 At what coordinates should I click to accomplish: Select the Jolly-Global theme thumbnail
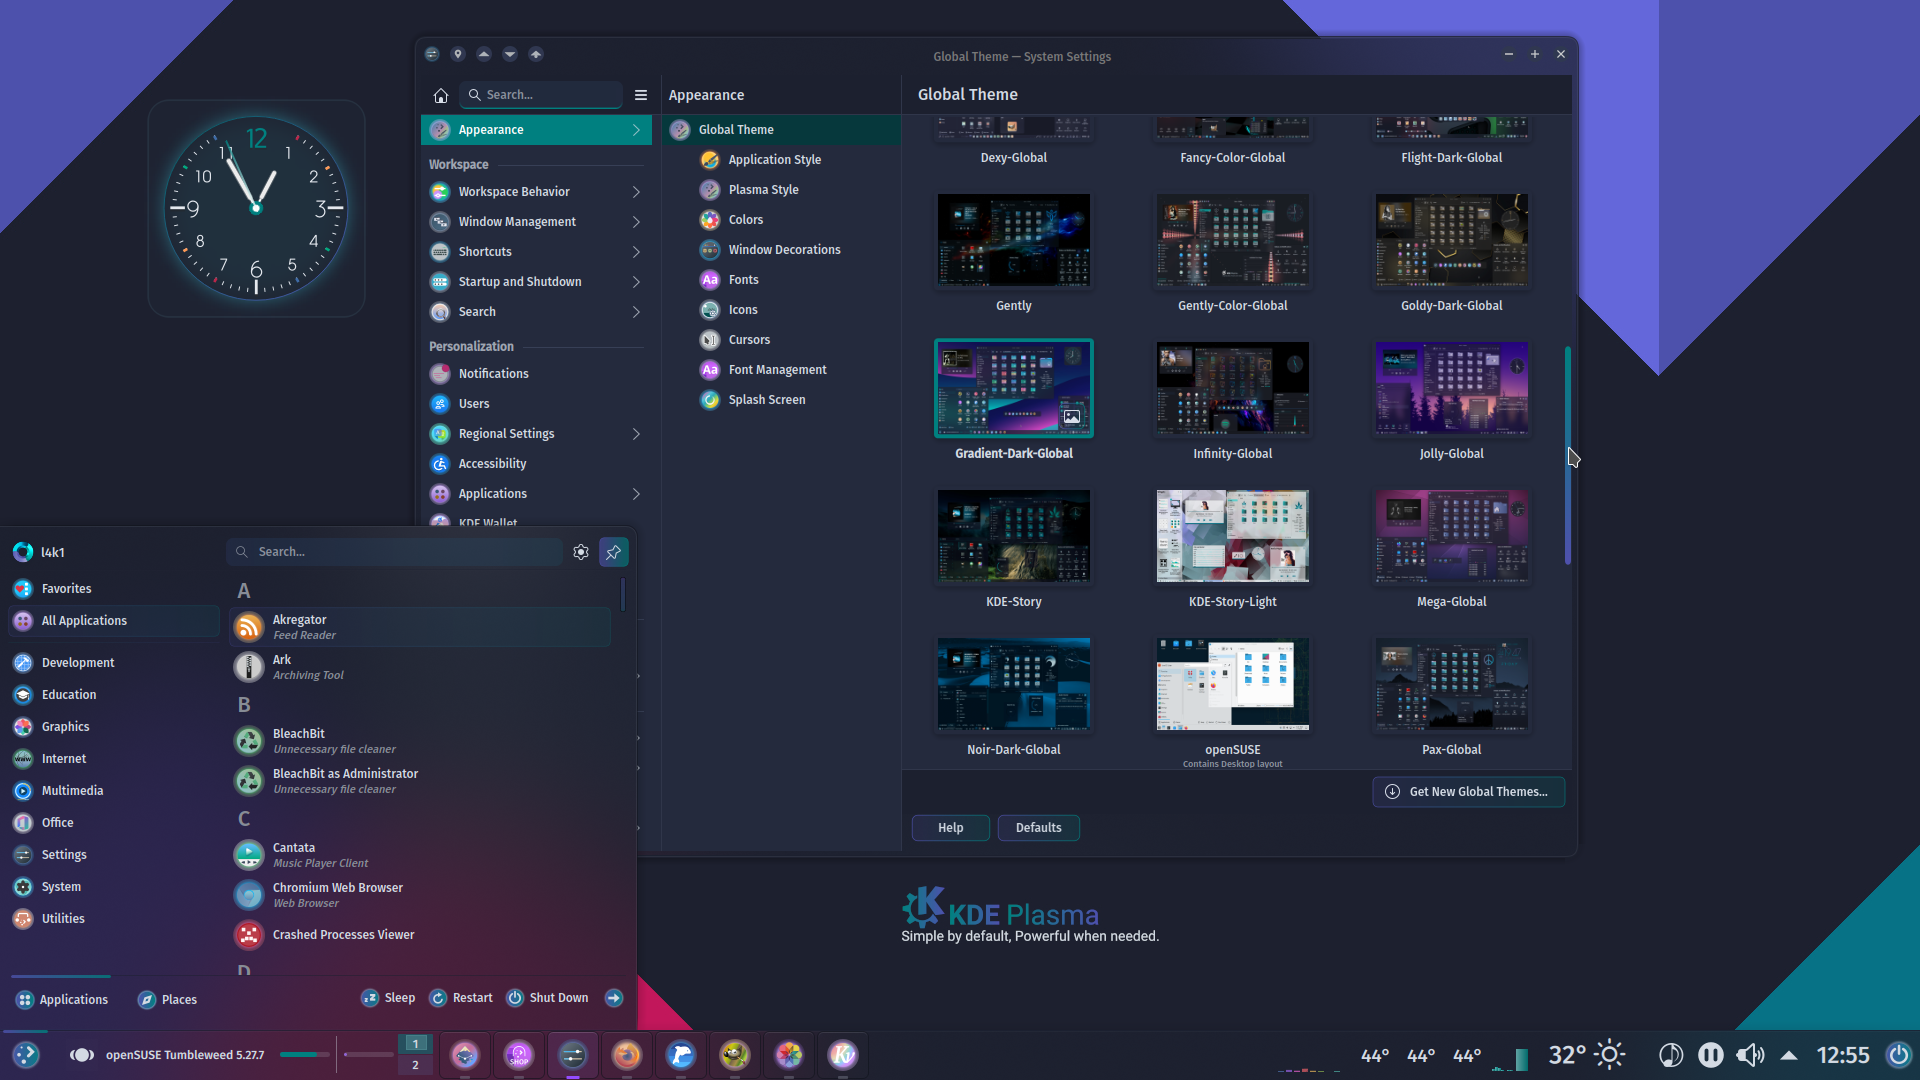click(1451, 388)
